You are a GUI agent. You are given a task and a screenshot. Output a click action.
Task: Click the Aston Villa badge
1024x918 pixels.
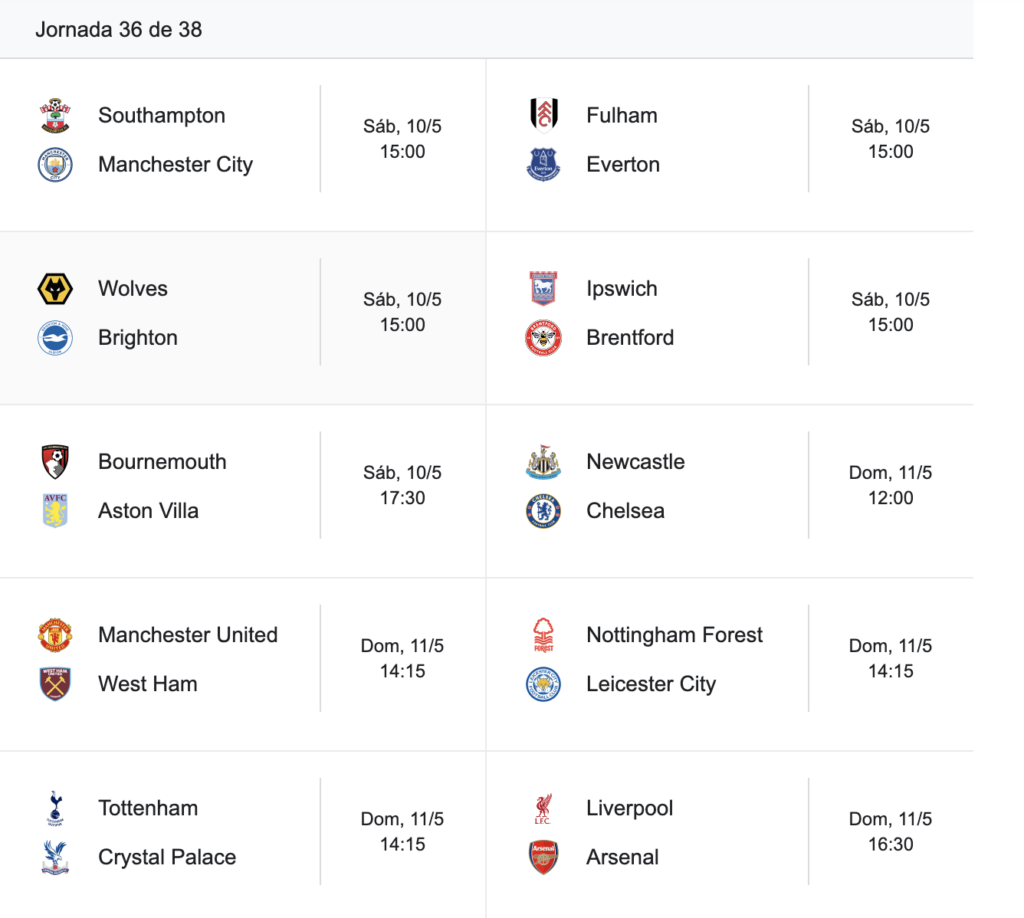[x=55, y=511]
